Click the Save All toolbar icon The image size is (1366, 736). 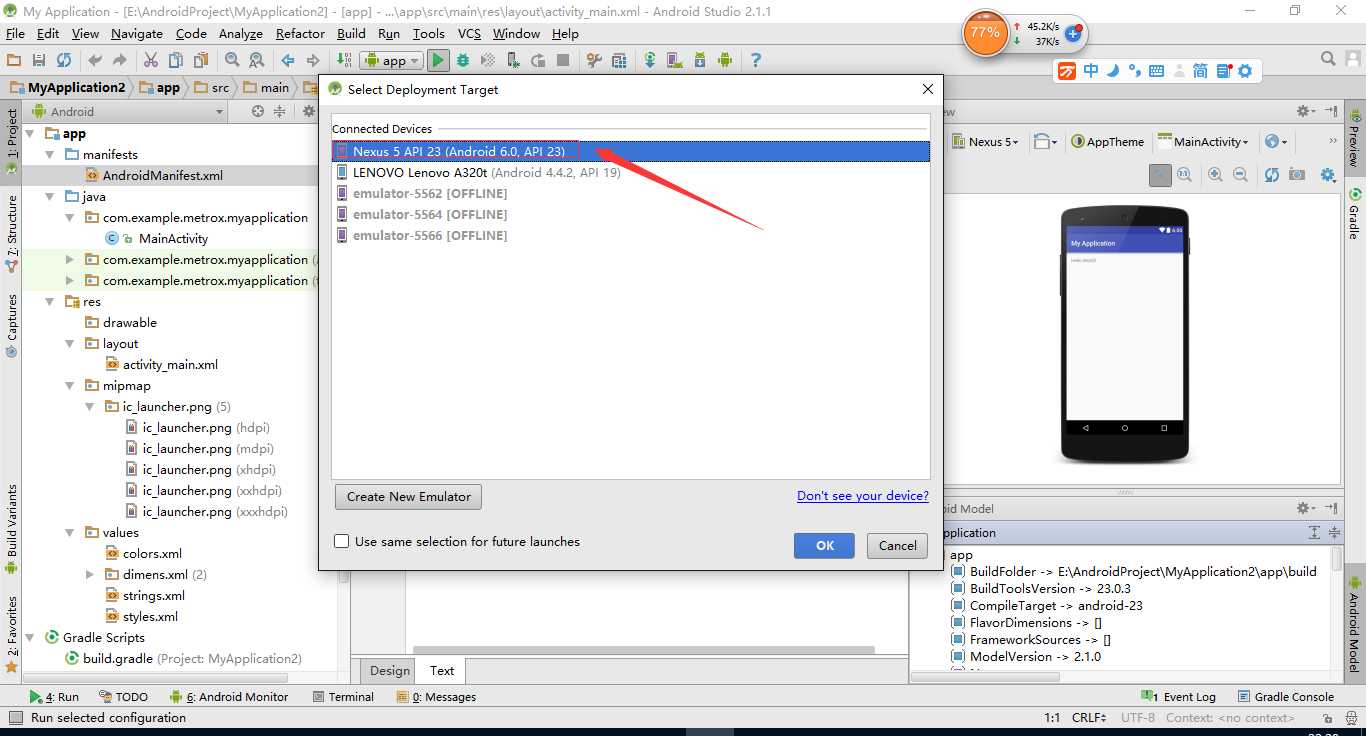(39, 60)
